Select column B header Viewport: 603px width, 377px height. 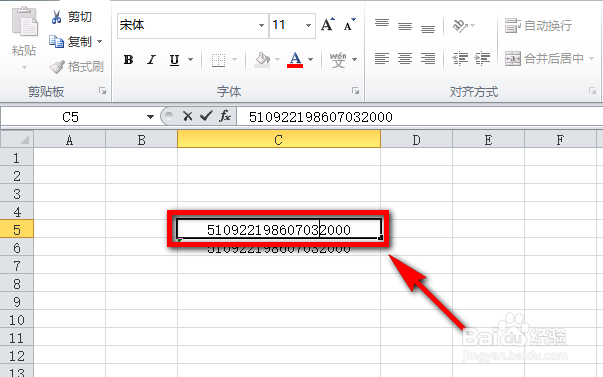click(x=142, y=140)
